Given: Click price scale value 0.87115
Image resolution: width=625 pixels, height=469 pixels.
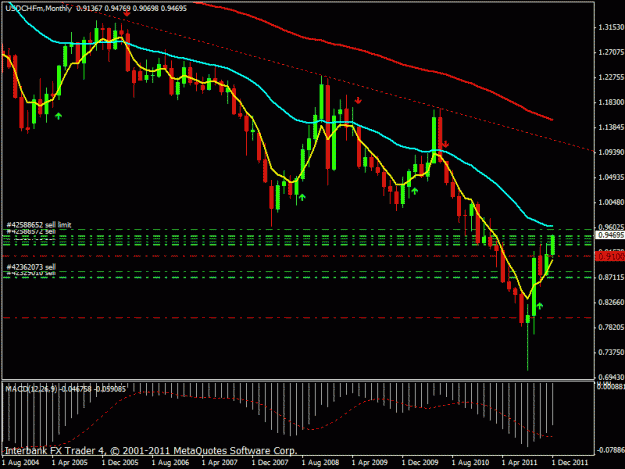Looking at the screenshot, I should tap(611, 277).
